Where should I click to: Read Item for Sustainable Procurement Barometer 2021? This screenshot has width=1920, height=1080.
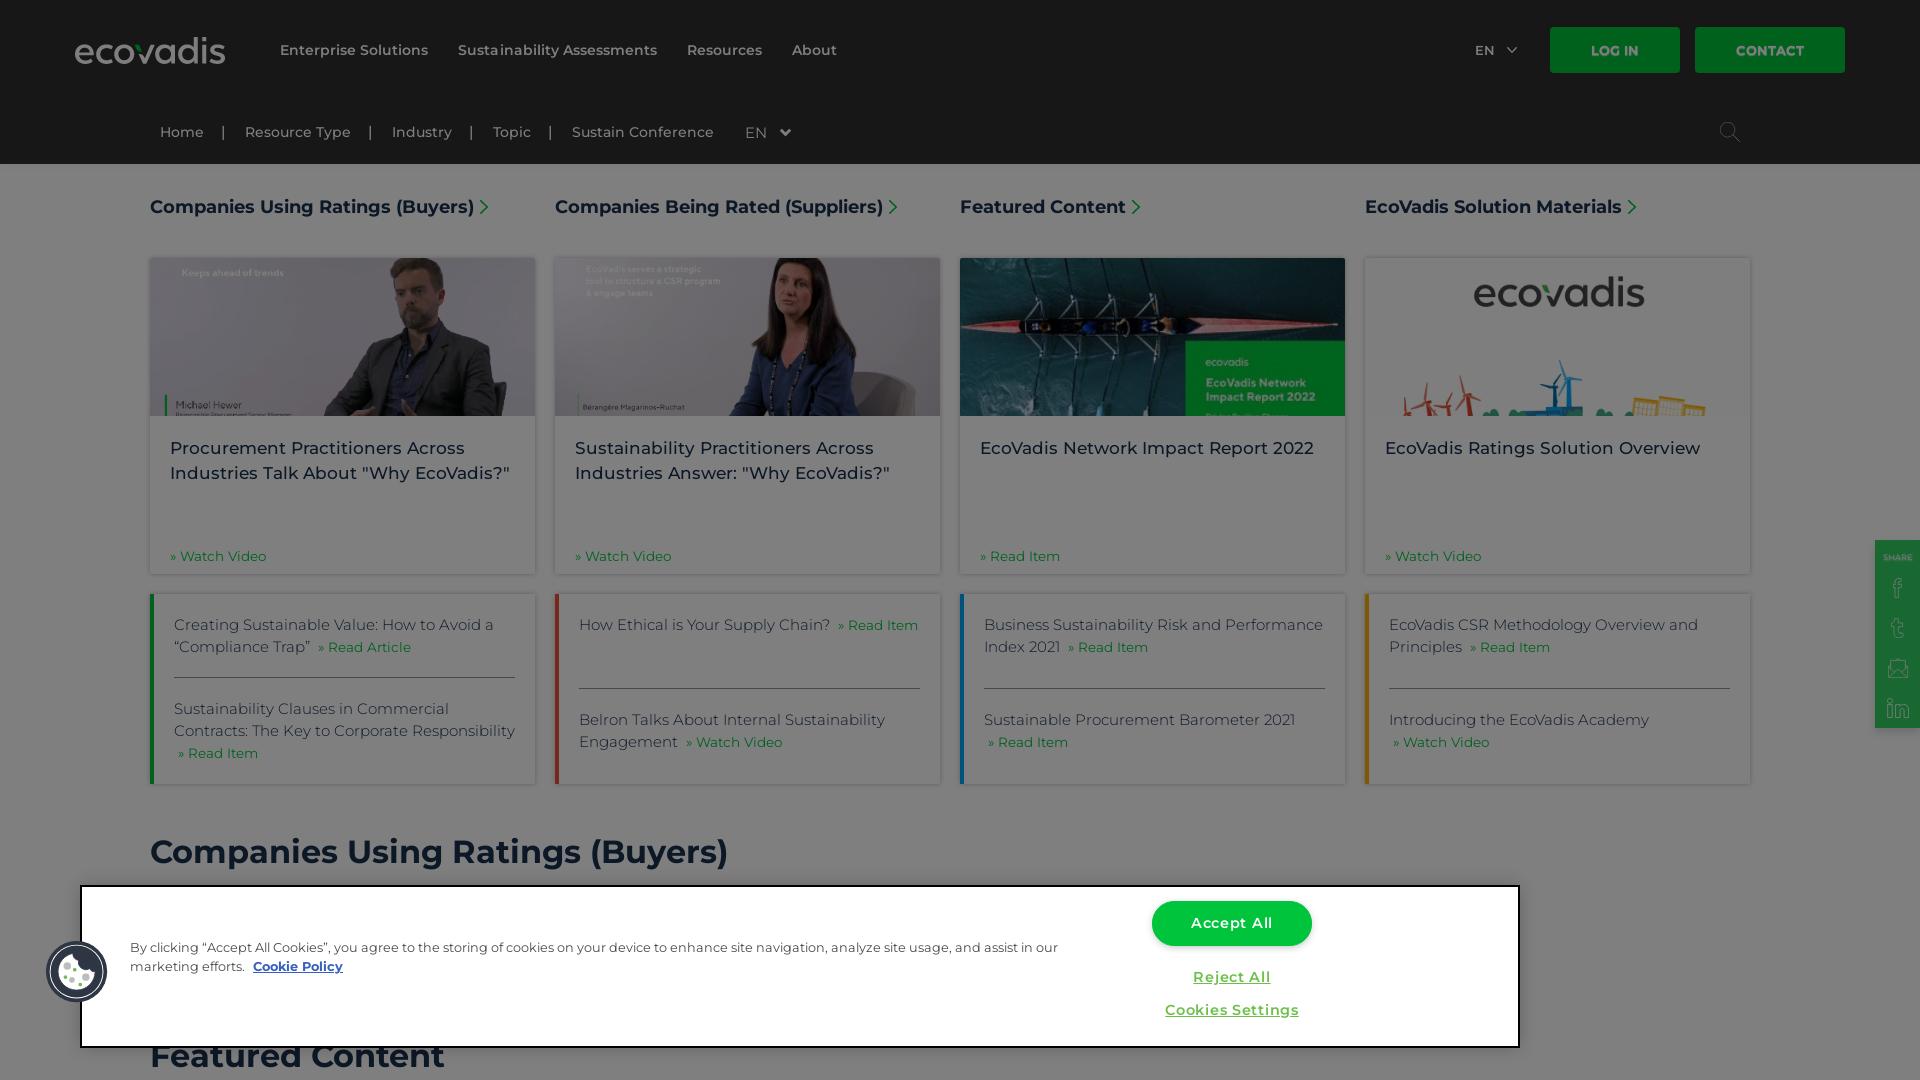point(1028,742)
